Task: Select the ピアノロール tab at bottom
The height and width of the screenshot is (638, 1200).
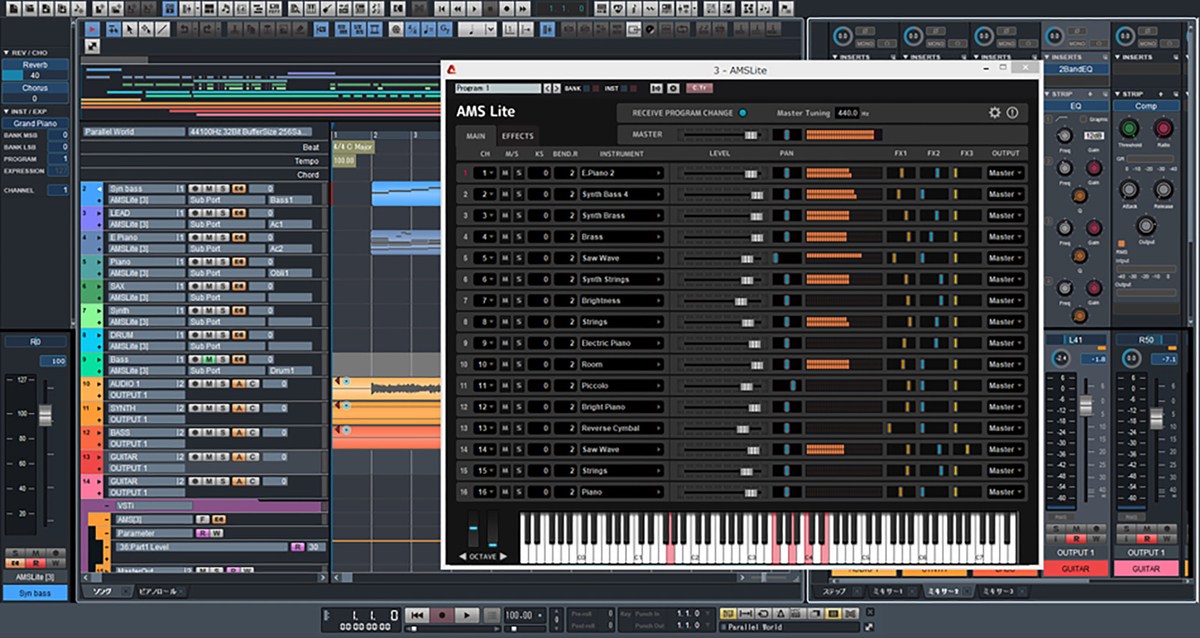Action: [159, 591]
